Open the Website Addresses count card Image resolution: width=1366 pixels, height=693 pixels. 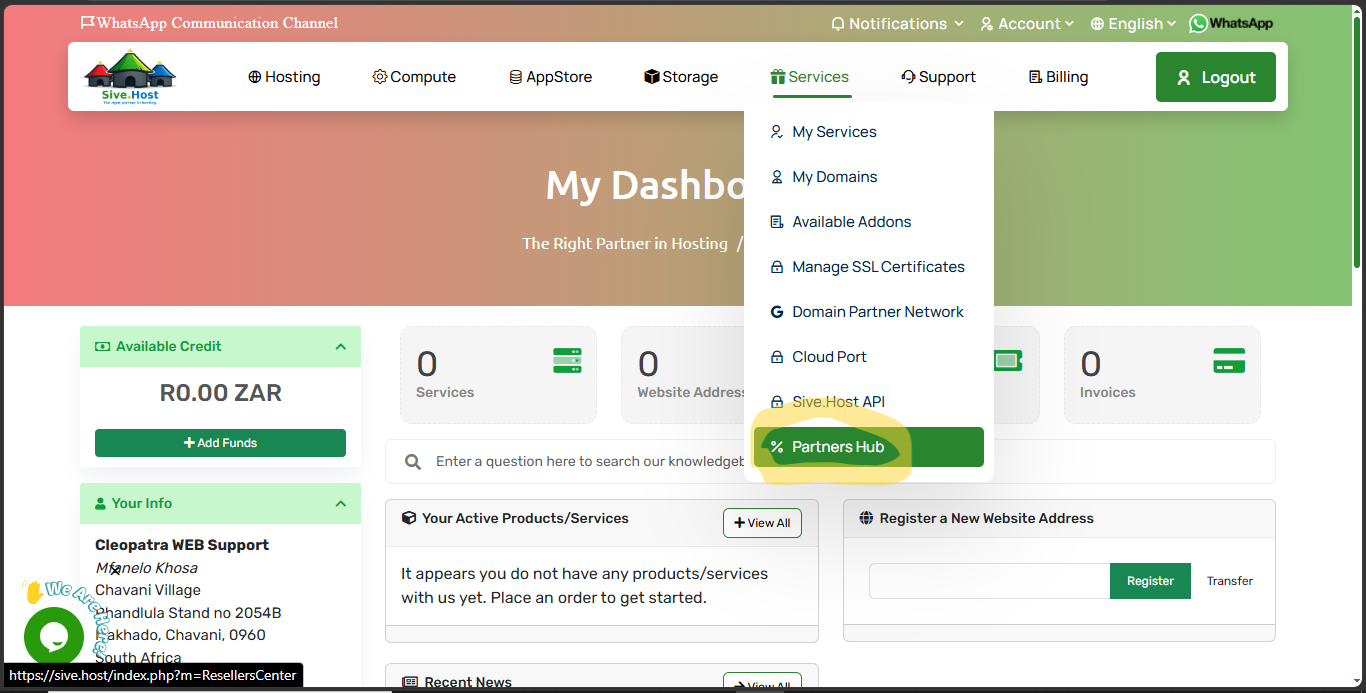[x=683, y=375]
